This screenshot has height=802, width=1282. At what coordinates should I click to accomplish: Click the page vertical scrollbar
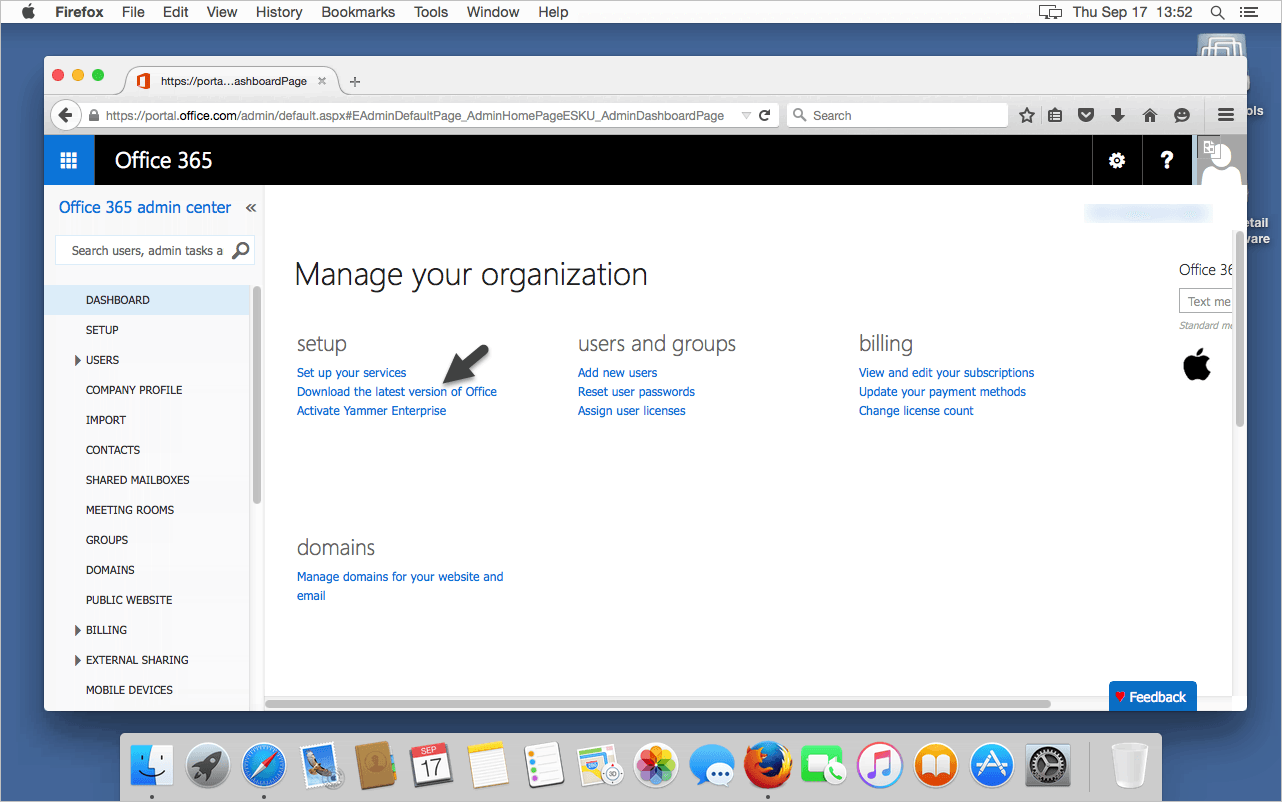click(1240, 330)
